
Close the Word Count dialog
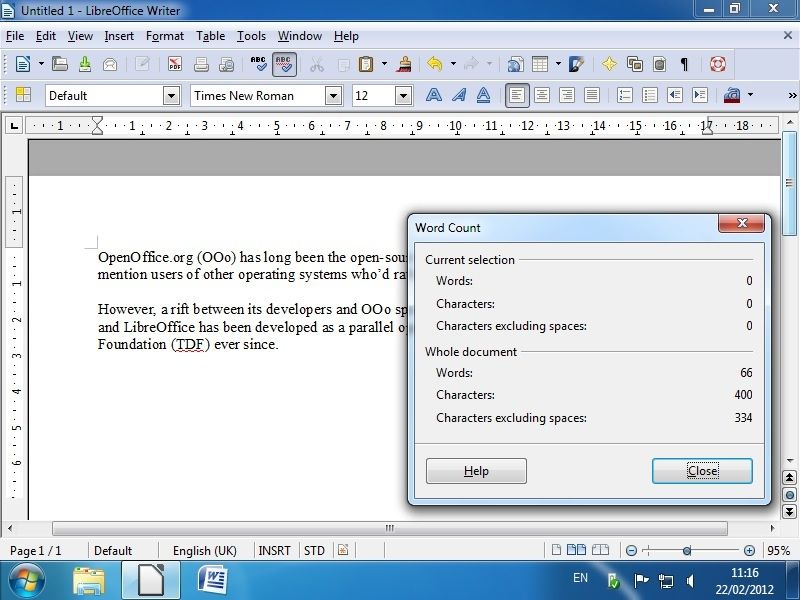coord(702,470)
